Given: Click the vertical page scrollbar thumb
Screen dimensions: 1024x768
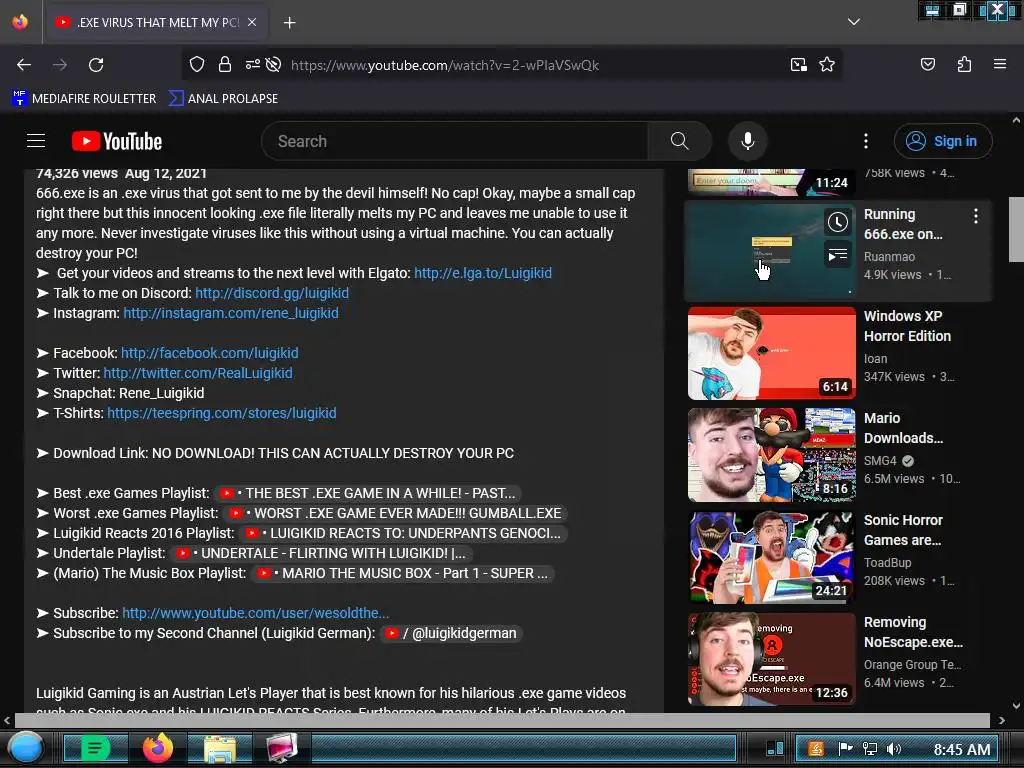Looking at the screenshot, I should (x=1016, y=229).
